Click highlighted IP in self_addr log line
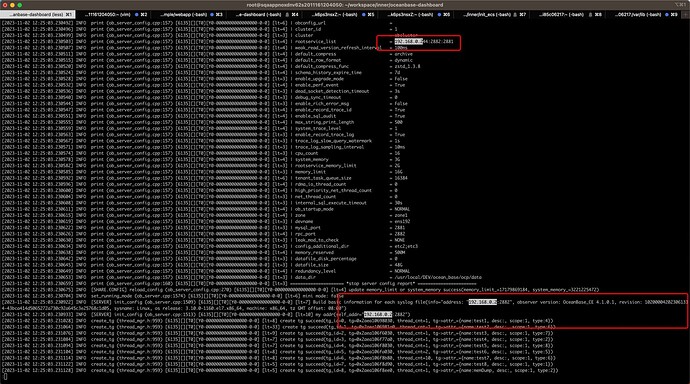 tap(378, 315)
